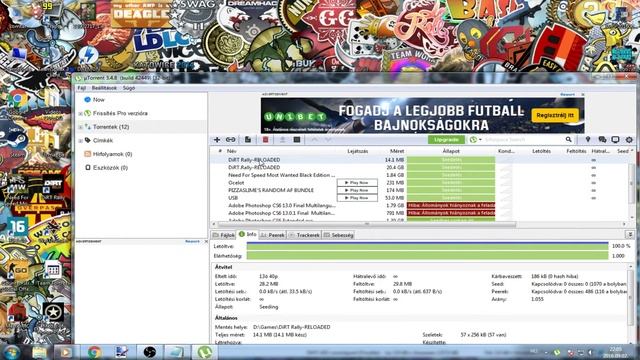Select Now in the sidebar
The image size is (640, 360).
tap(98, 100)
